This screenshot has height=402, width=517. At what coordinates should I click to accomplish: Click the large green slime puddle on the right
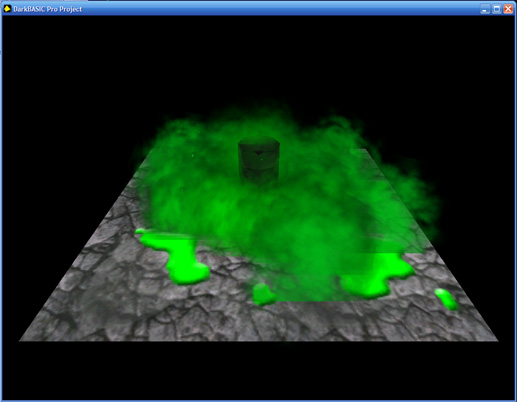tap(377, 275)
